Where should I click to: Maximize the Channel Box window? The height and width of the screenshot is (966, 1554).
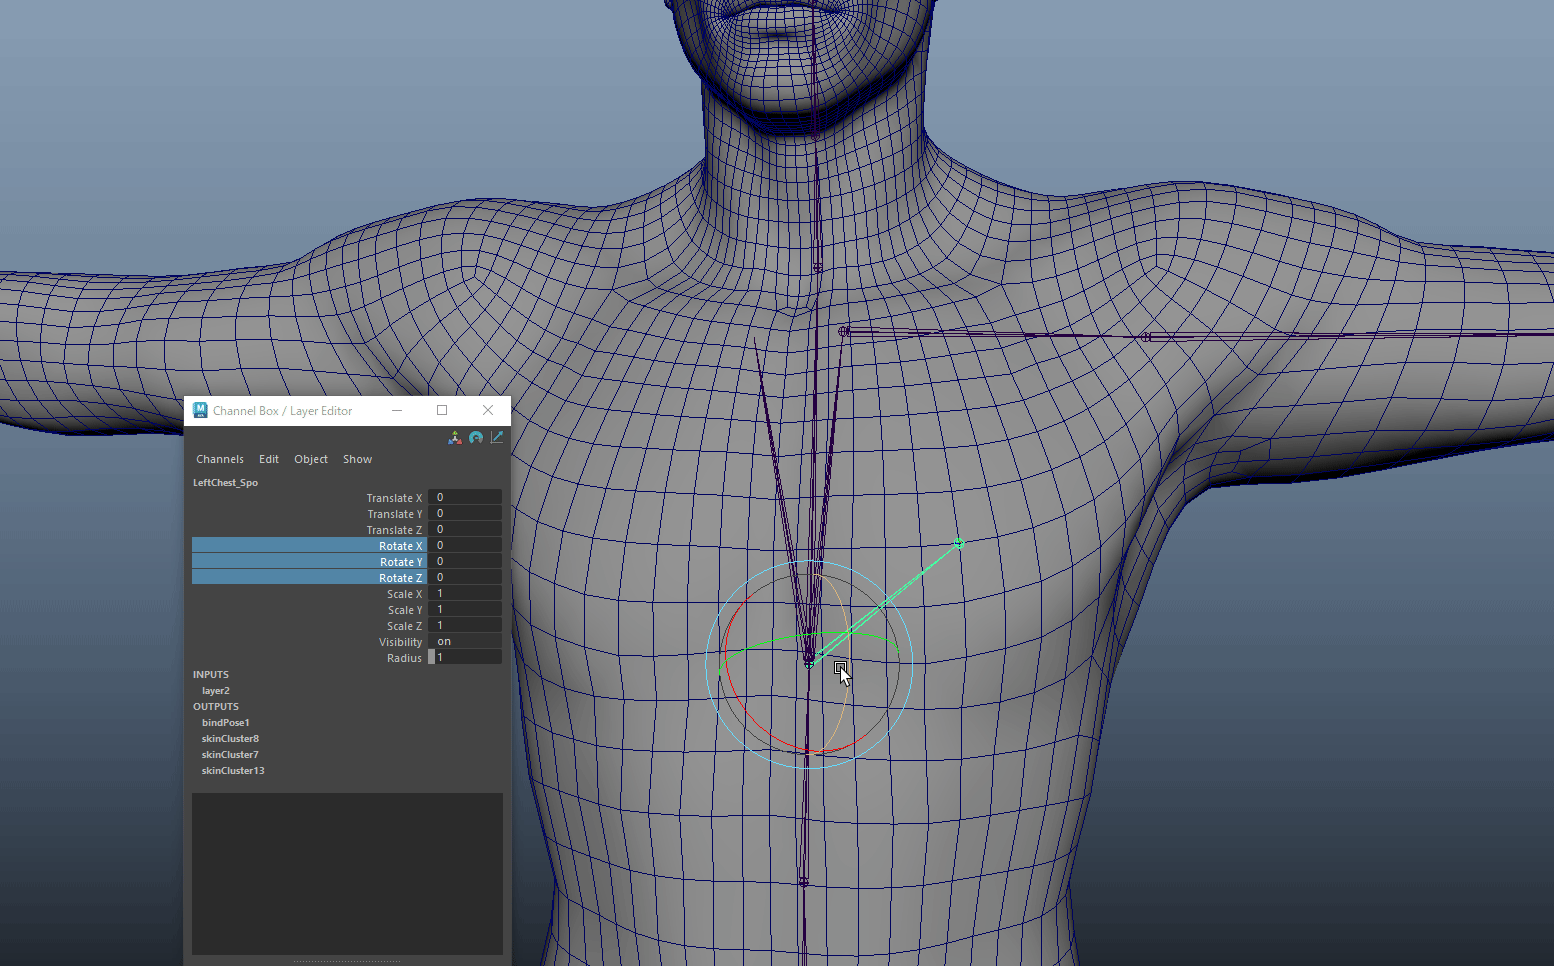point(442,411)
